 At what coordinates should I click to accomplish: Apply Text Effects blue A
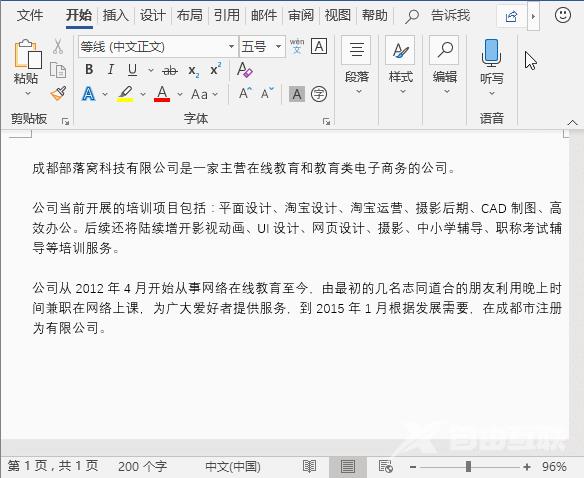[x=88, y=94]
